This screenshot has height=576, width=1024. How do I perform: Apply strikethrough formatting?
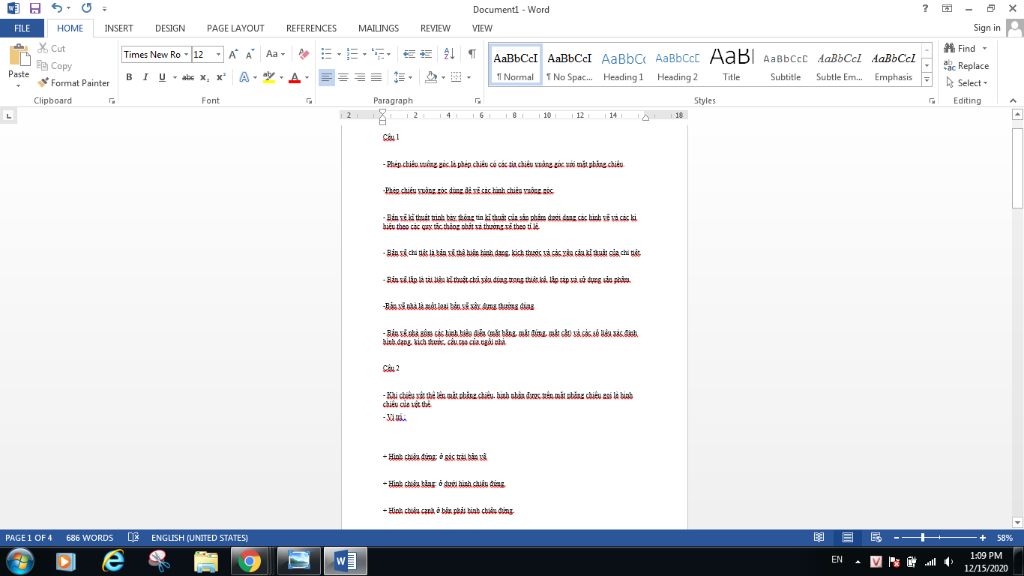[x=187, y=77]
